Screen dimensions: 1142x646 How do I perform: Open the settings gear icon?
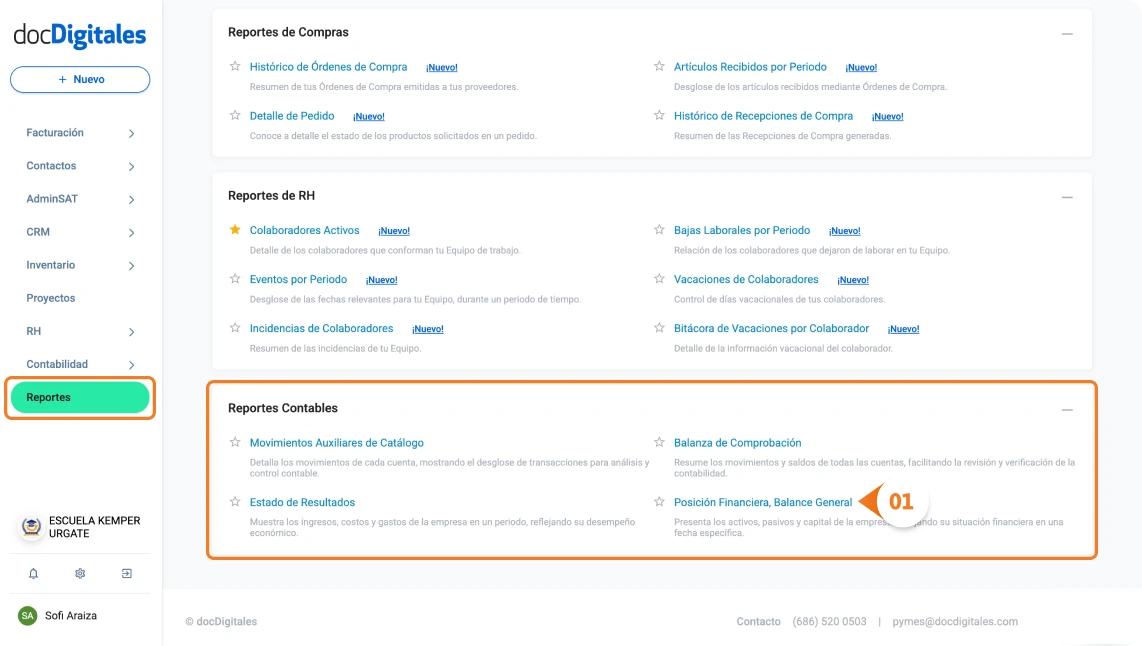80,573
